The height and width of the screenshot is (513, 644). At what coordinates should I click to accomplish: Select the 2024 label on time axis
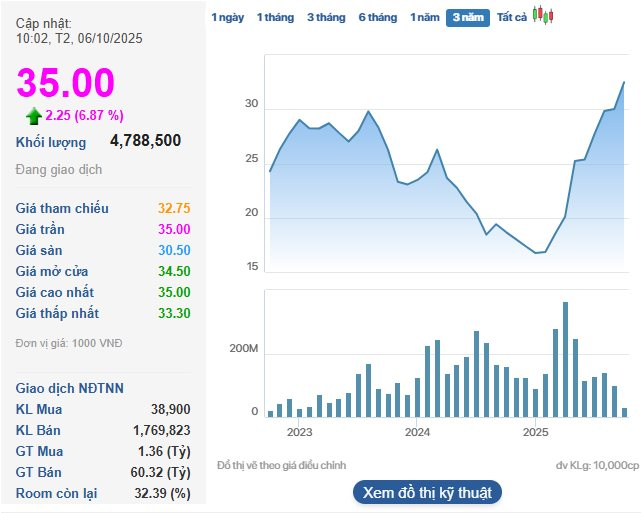point(417,432)
